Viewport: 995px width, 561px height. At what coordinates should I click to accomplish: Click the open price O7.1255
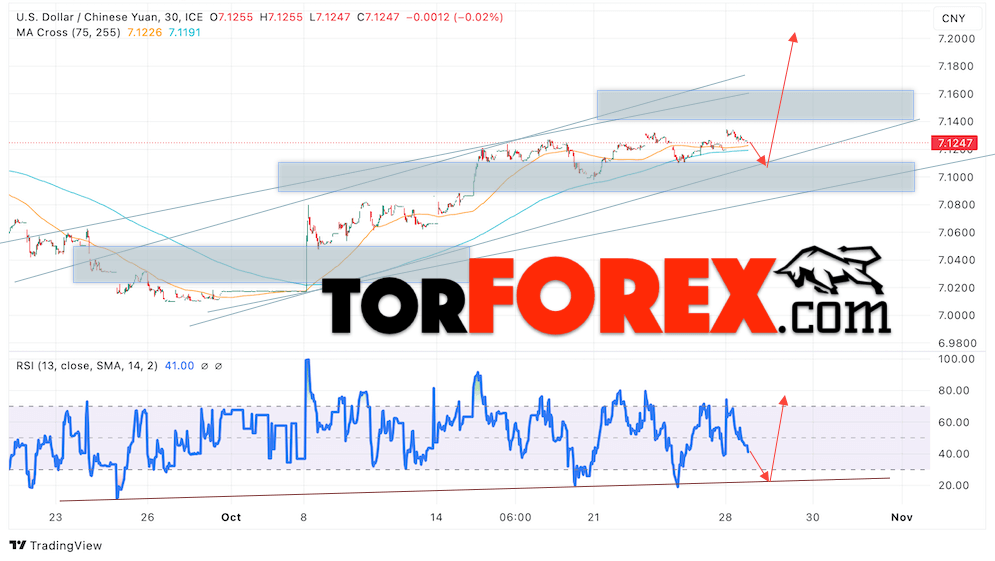[231, 17]
